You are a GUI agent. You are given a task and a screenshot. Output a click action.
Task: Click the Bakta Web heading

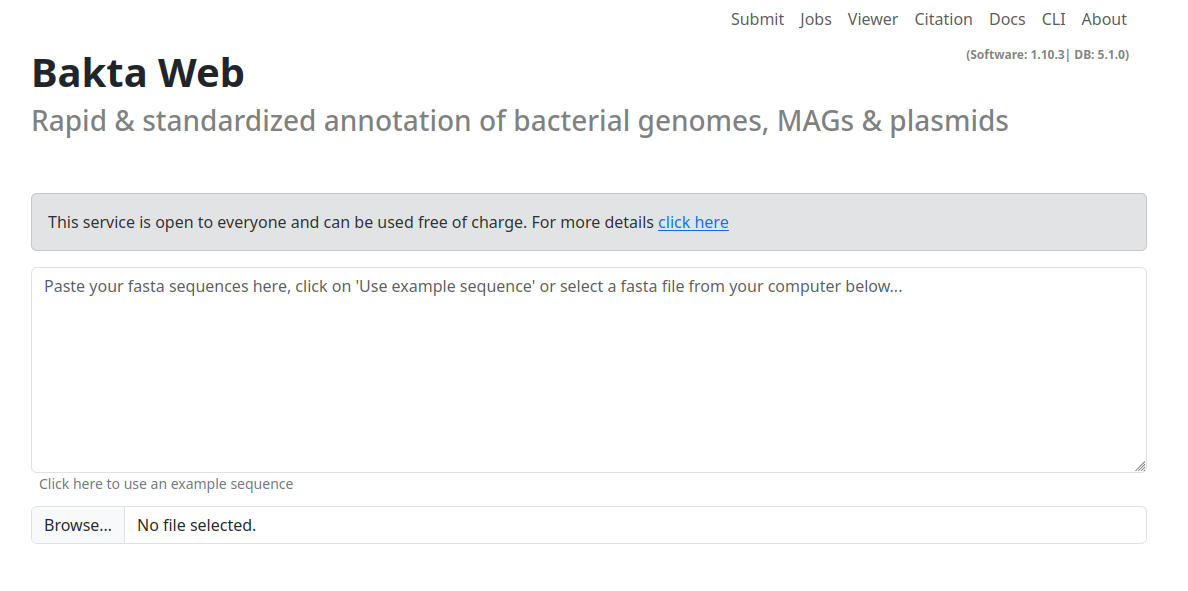click(x=138, y=73)
